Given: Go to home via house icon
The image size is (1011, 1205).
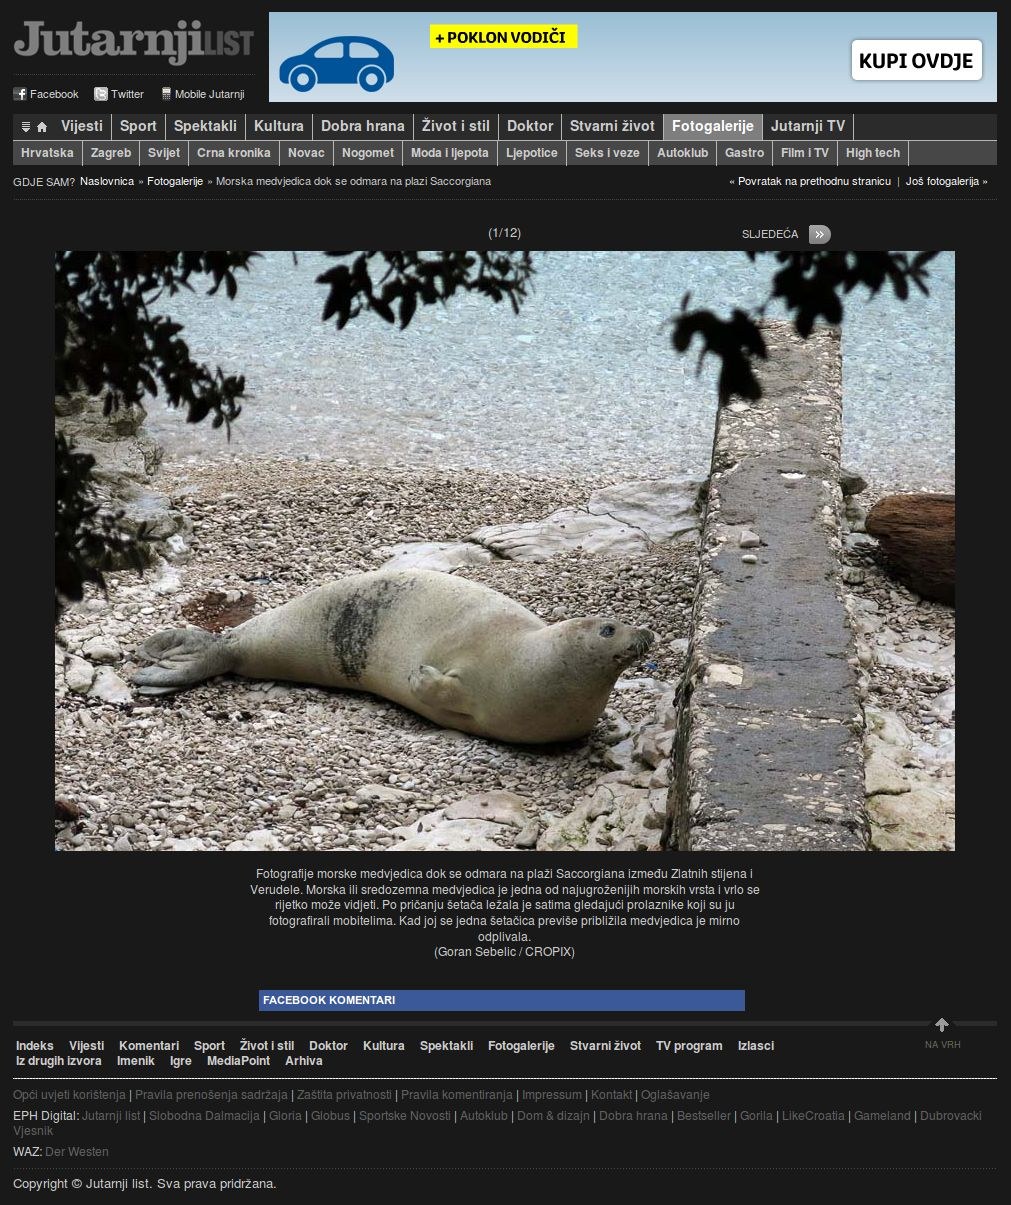Looking at the screenshot, I should click(x=42, y=127).
